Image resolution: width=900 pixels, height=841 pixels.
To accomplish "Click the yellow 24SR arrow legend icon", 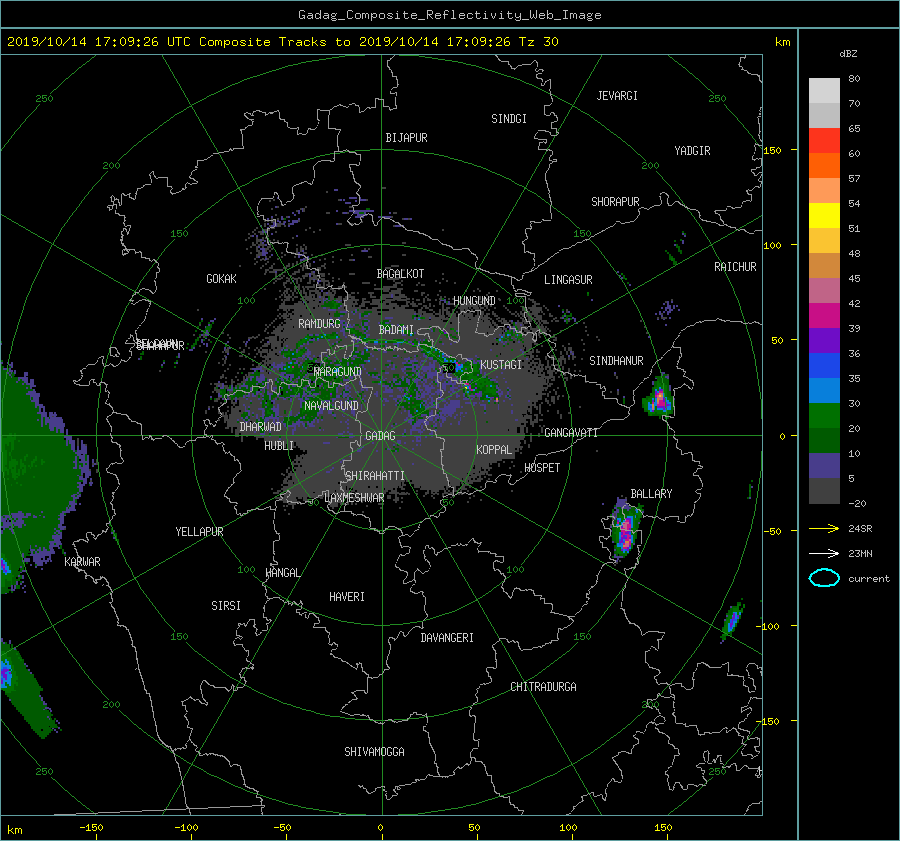I will pyautogui.click(x=824, y=528).
